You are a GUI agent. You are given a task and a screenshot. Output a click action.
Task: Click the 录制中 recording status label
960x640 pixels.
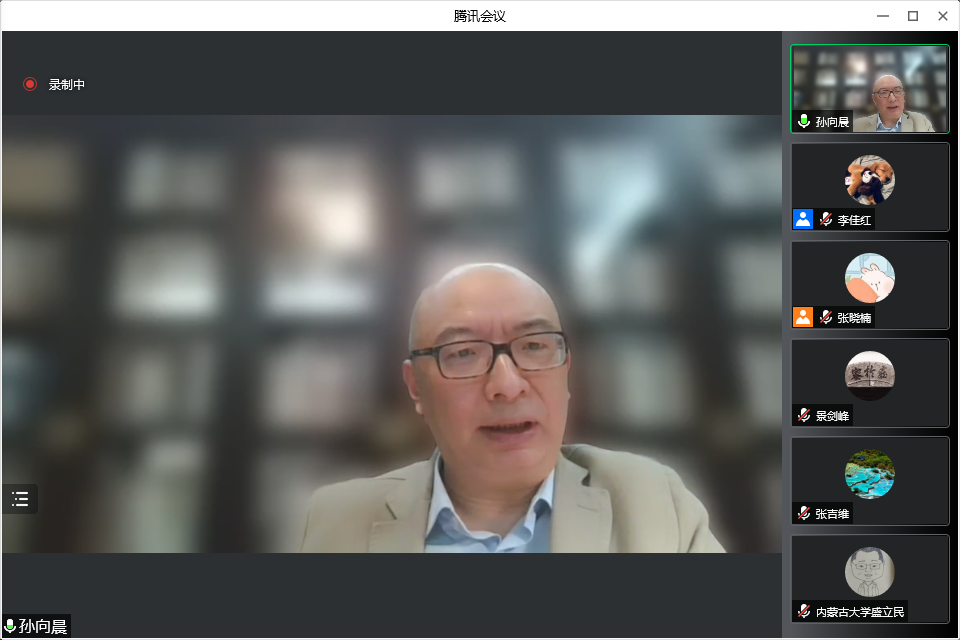coord(67,85)
